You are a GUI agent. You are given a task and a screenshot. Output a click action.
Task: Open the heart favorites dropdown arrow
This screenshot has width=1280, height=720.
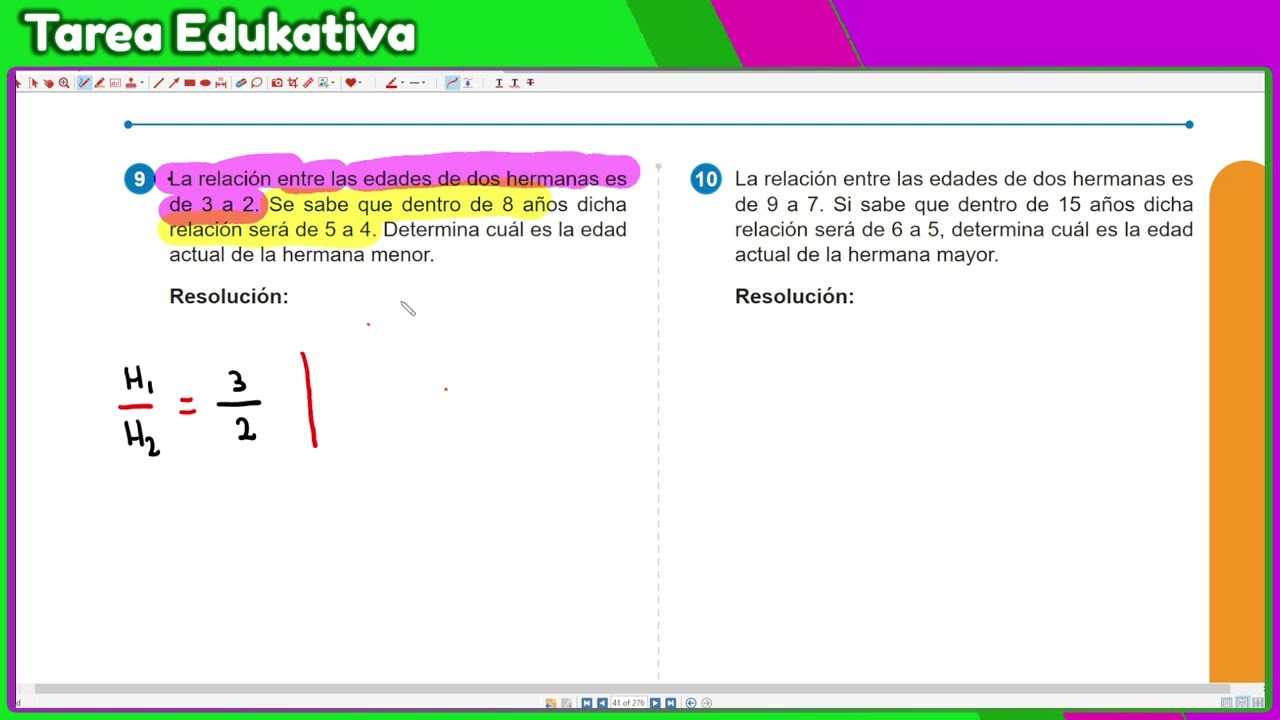point(360,83)
